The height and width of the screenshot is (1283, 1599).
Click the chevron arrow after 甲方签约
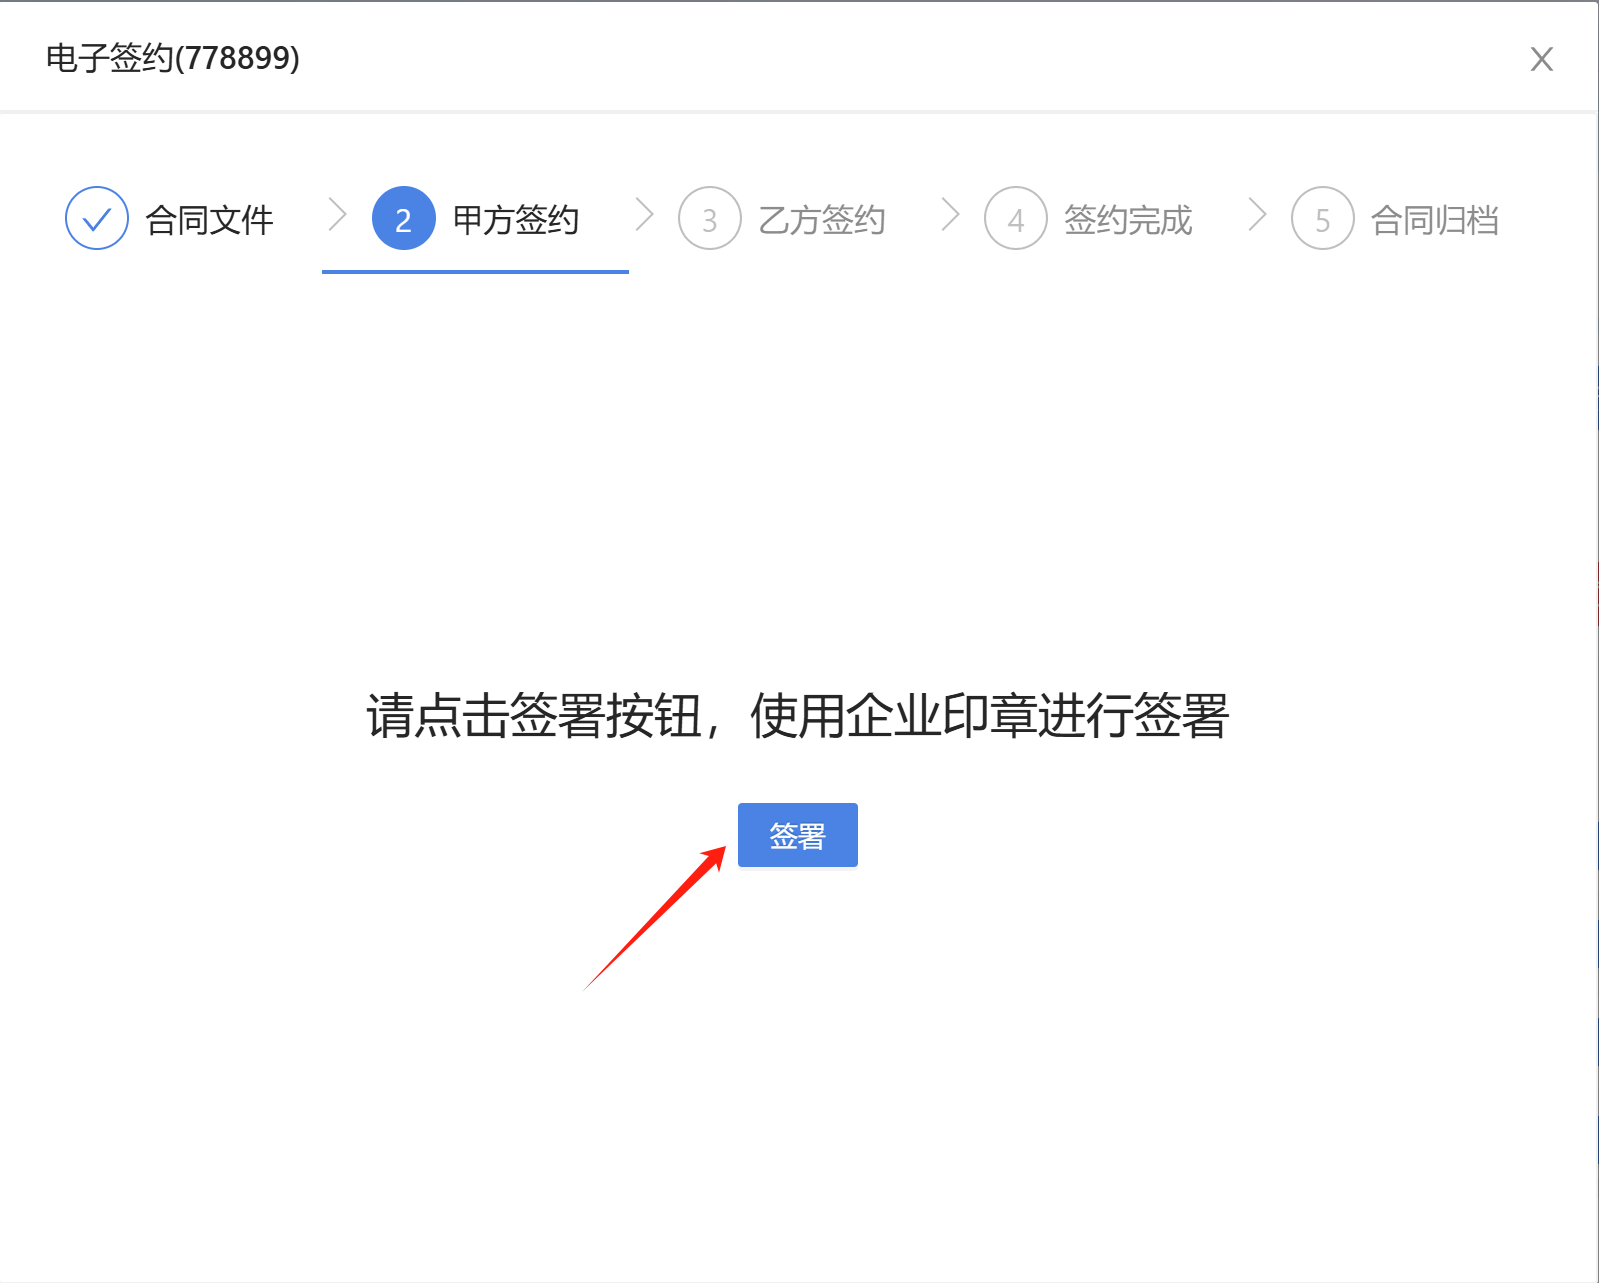(x=645, y=214)
